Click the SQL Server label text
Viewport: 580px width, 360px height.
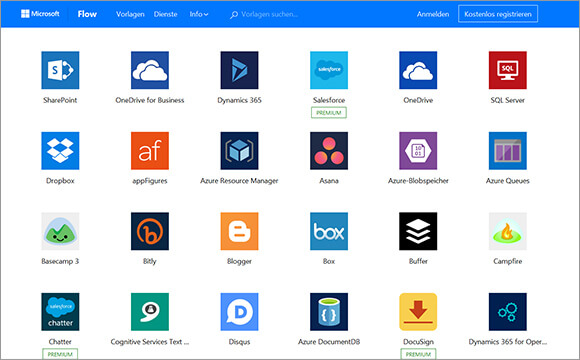click(508, 100)
